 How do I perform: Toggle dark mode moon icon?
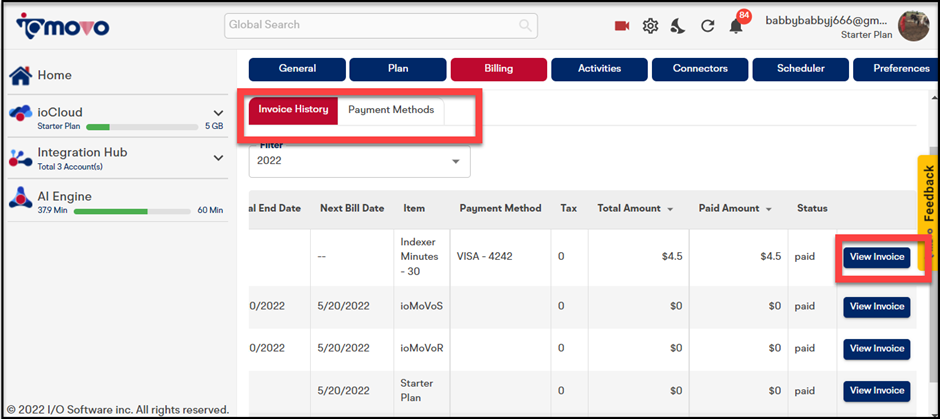click(x=678, y=26)
